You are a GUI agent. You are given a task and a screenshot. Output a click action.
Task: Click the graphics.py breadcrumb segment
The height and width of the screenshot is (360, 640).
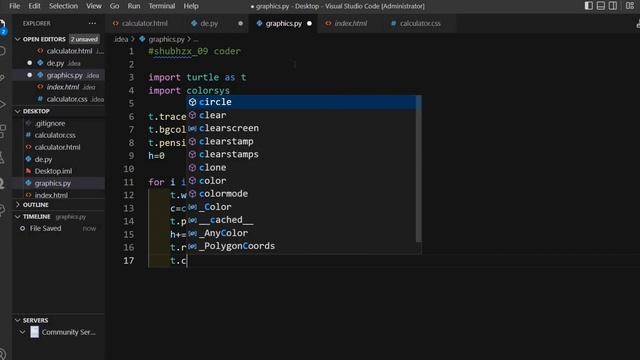pos(162,39)
